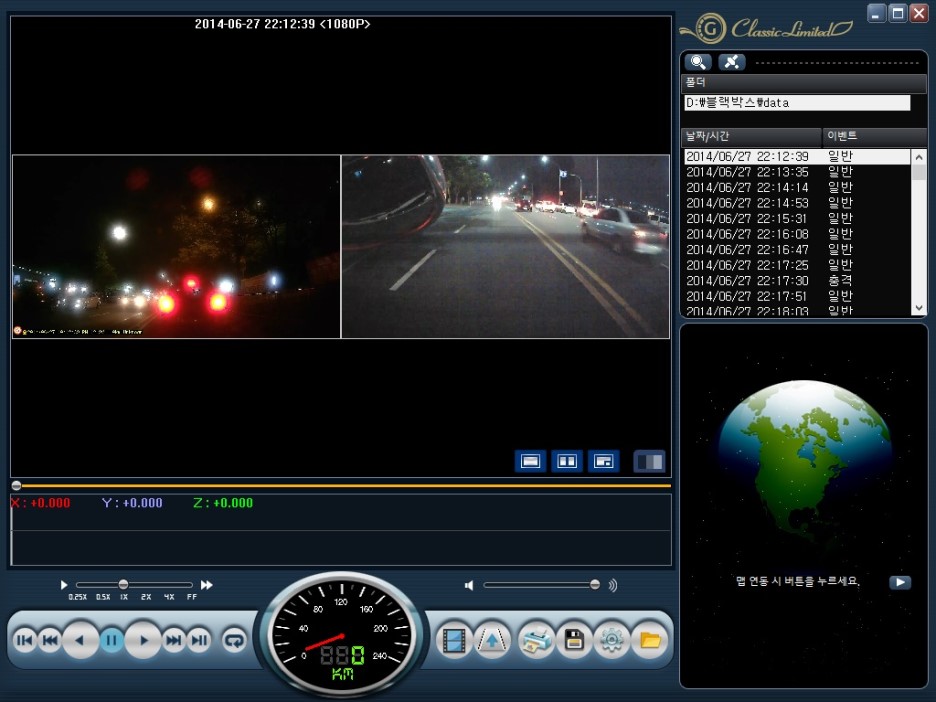Click the film strip video capture icon
936x702 pixels.
(x=455, y=640)
